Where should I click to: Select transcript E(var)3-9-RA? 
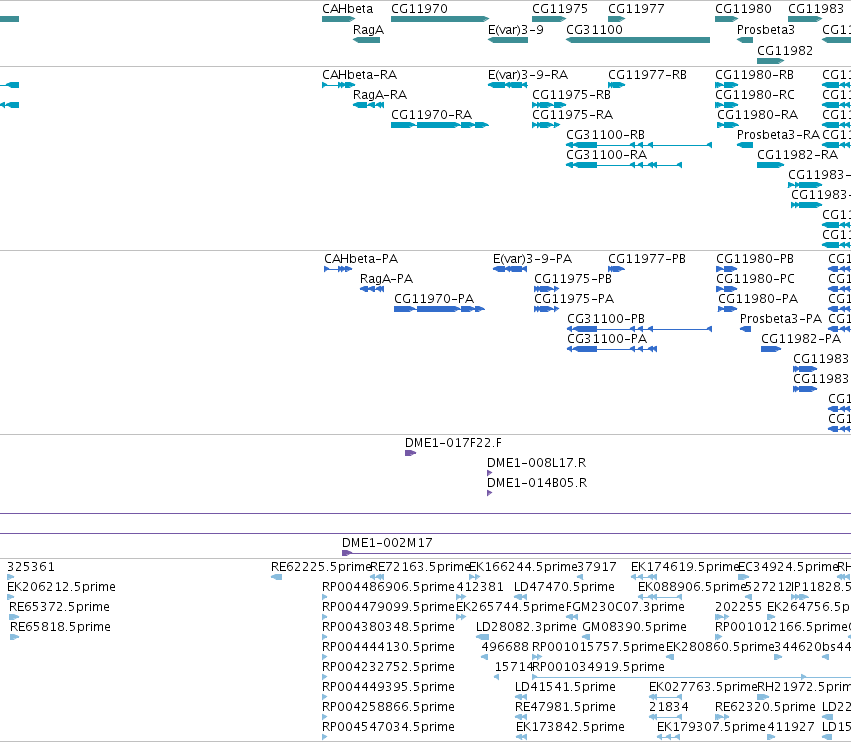coord(507,85)
